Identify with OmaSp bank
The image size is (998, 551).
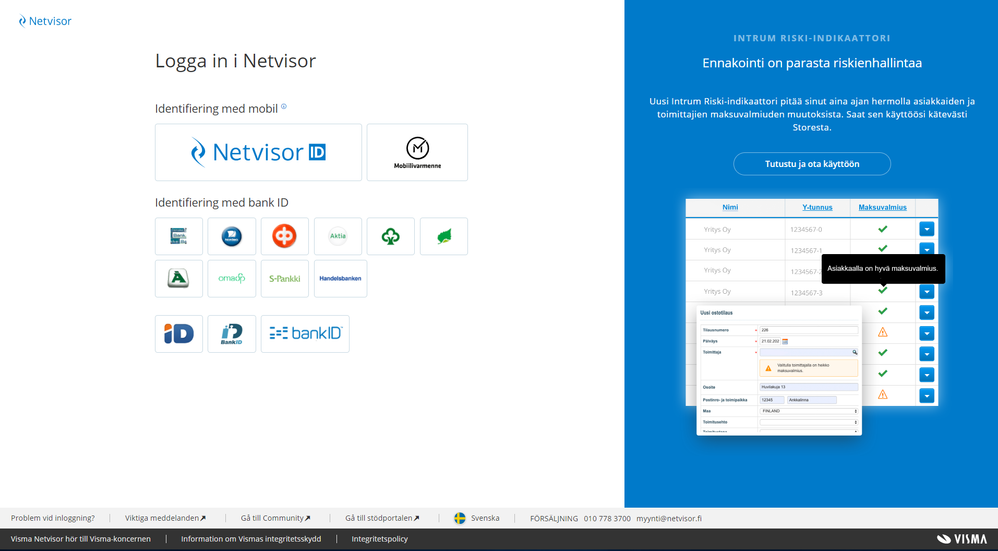coord(232,278)
